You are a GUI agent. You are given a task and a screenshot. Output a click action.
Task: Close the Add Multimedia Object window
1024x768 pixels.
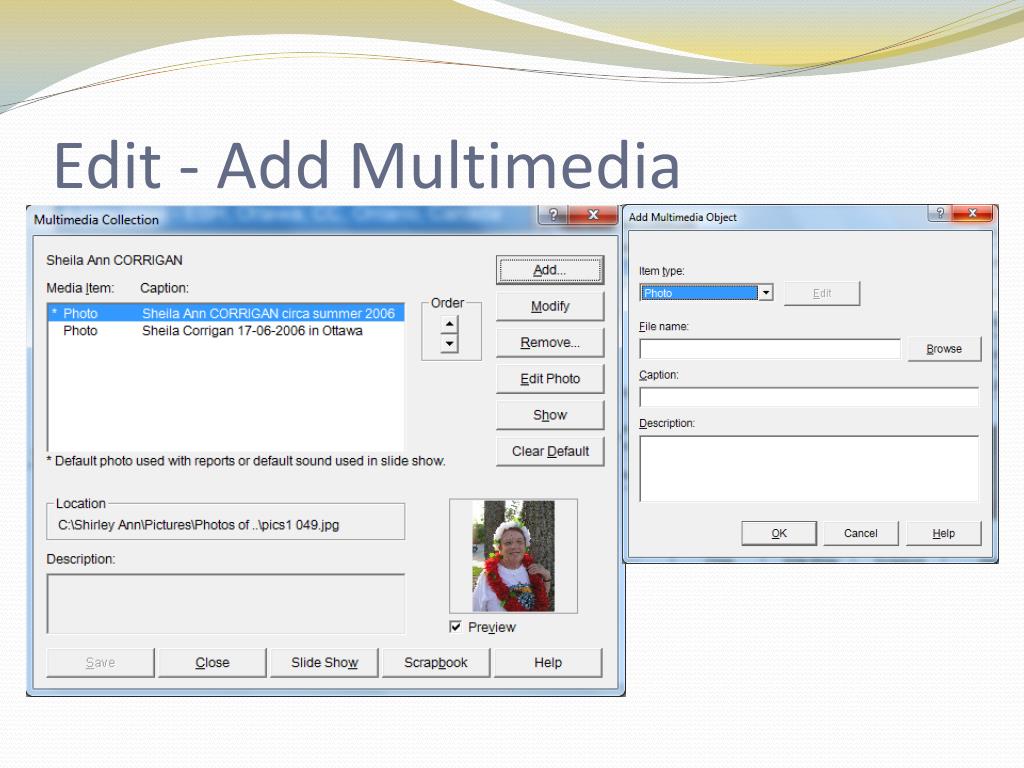972,214
